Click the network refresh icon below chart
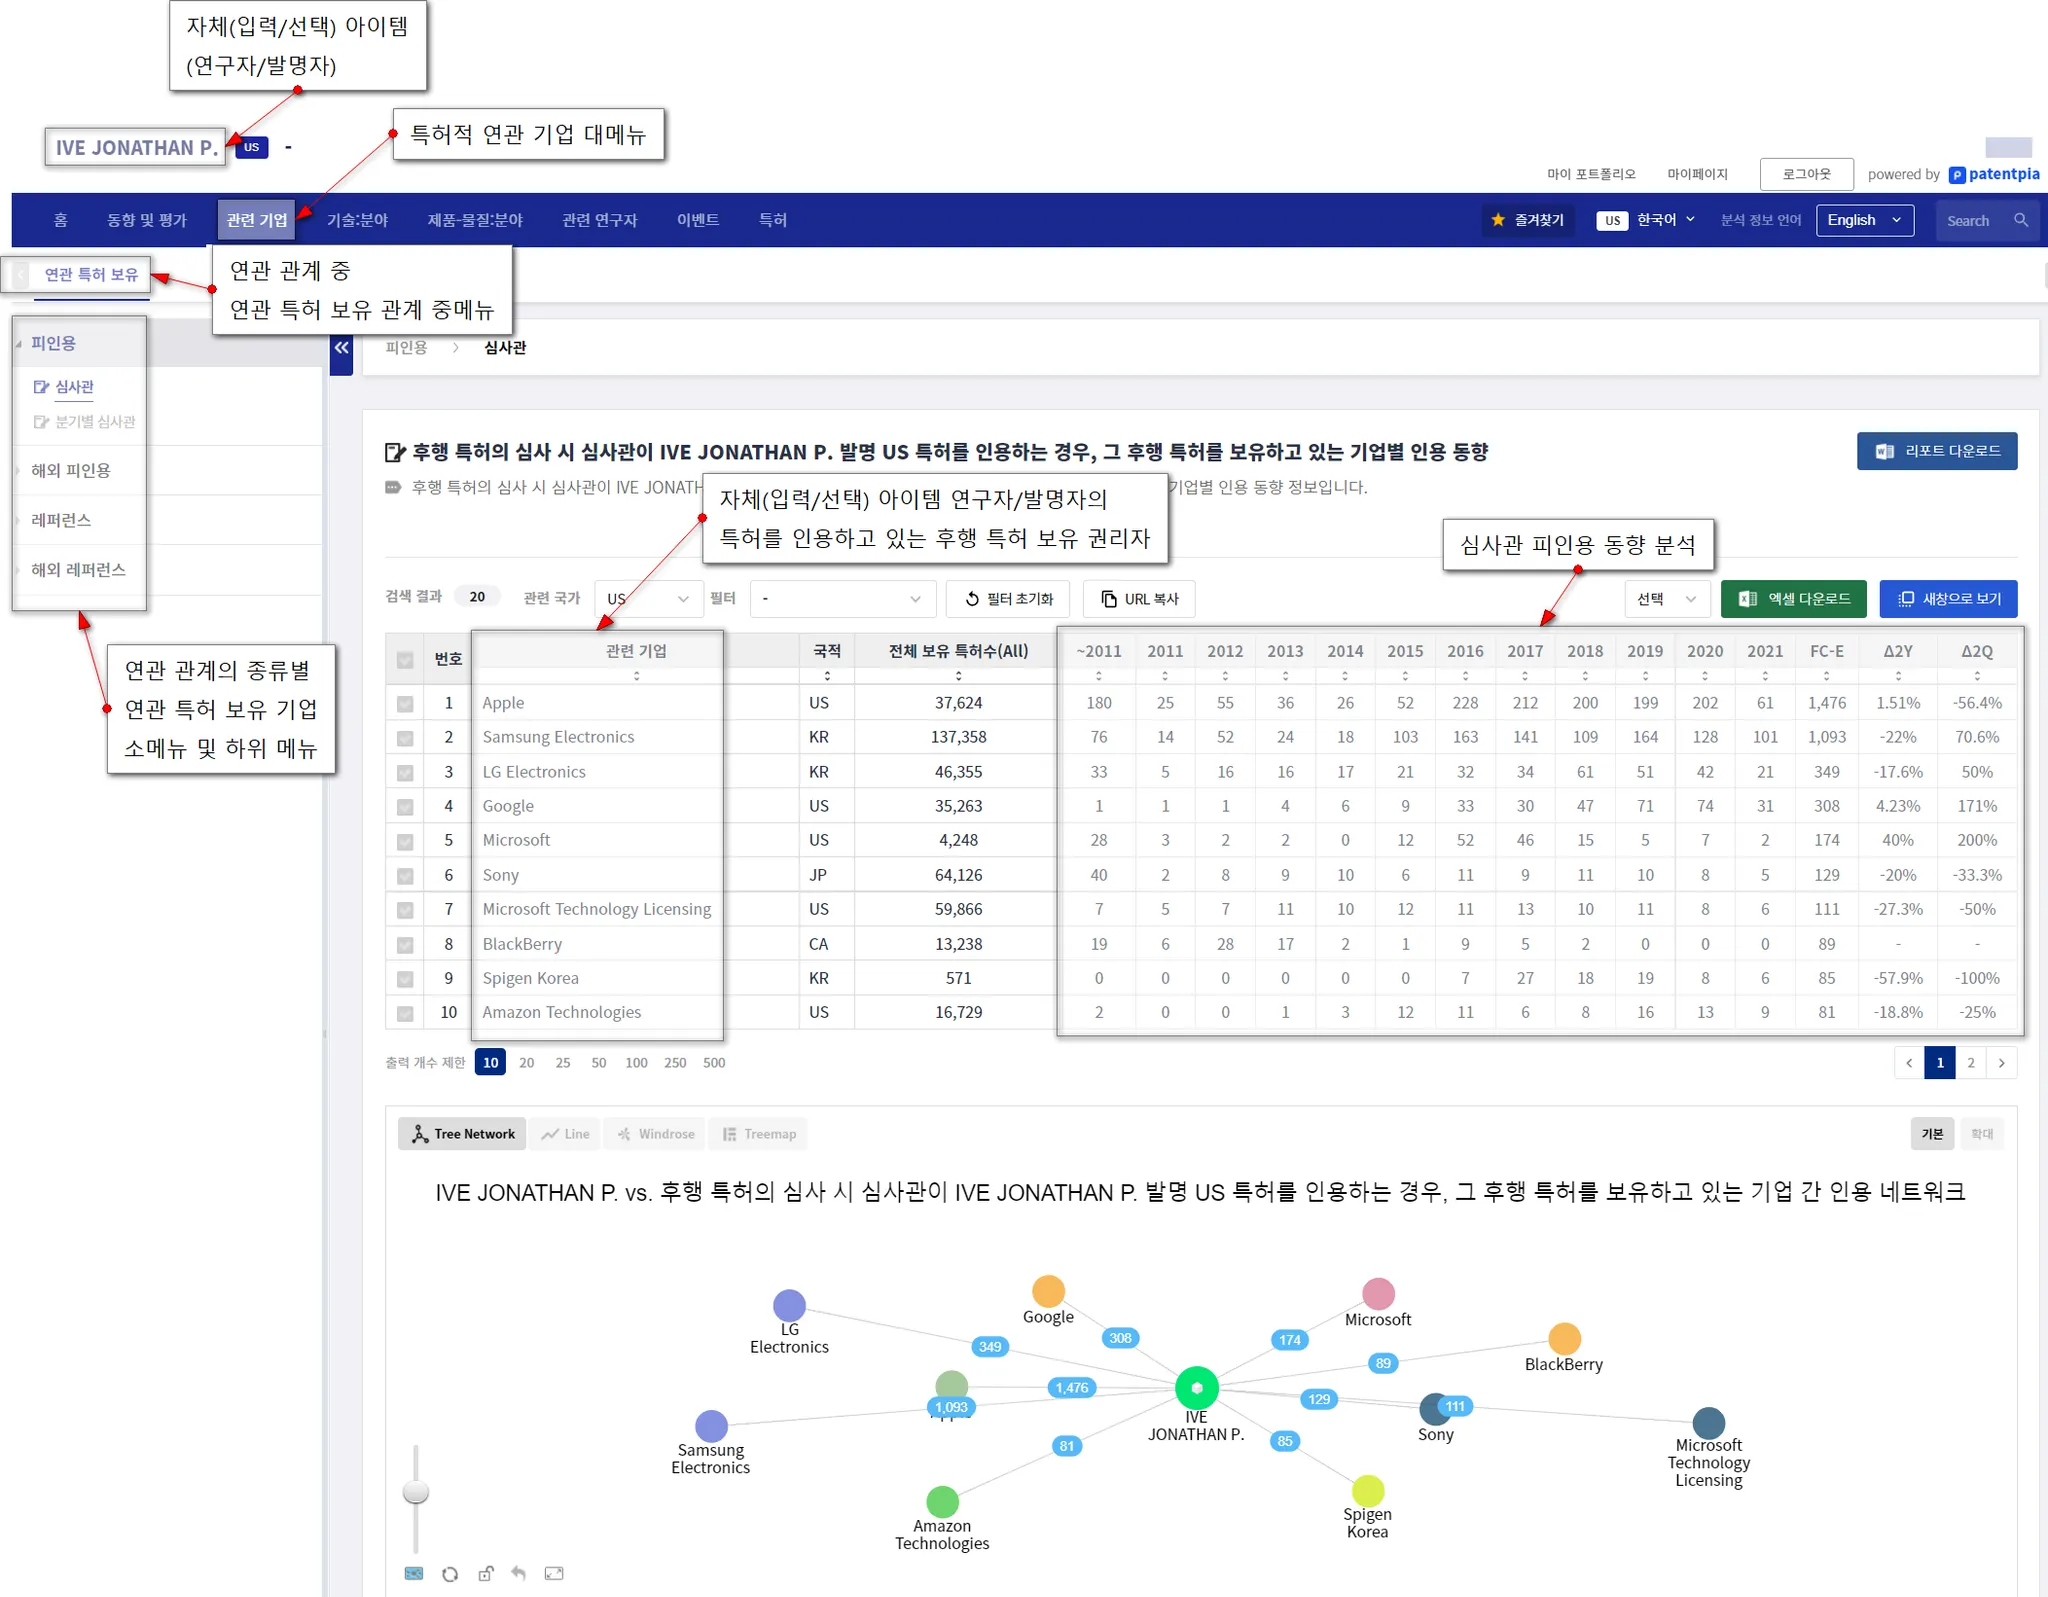Viewport: 2048px width, 1597px height. point(450,1574)
